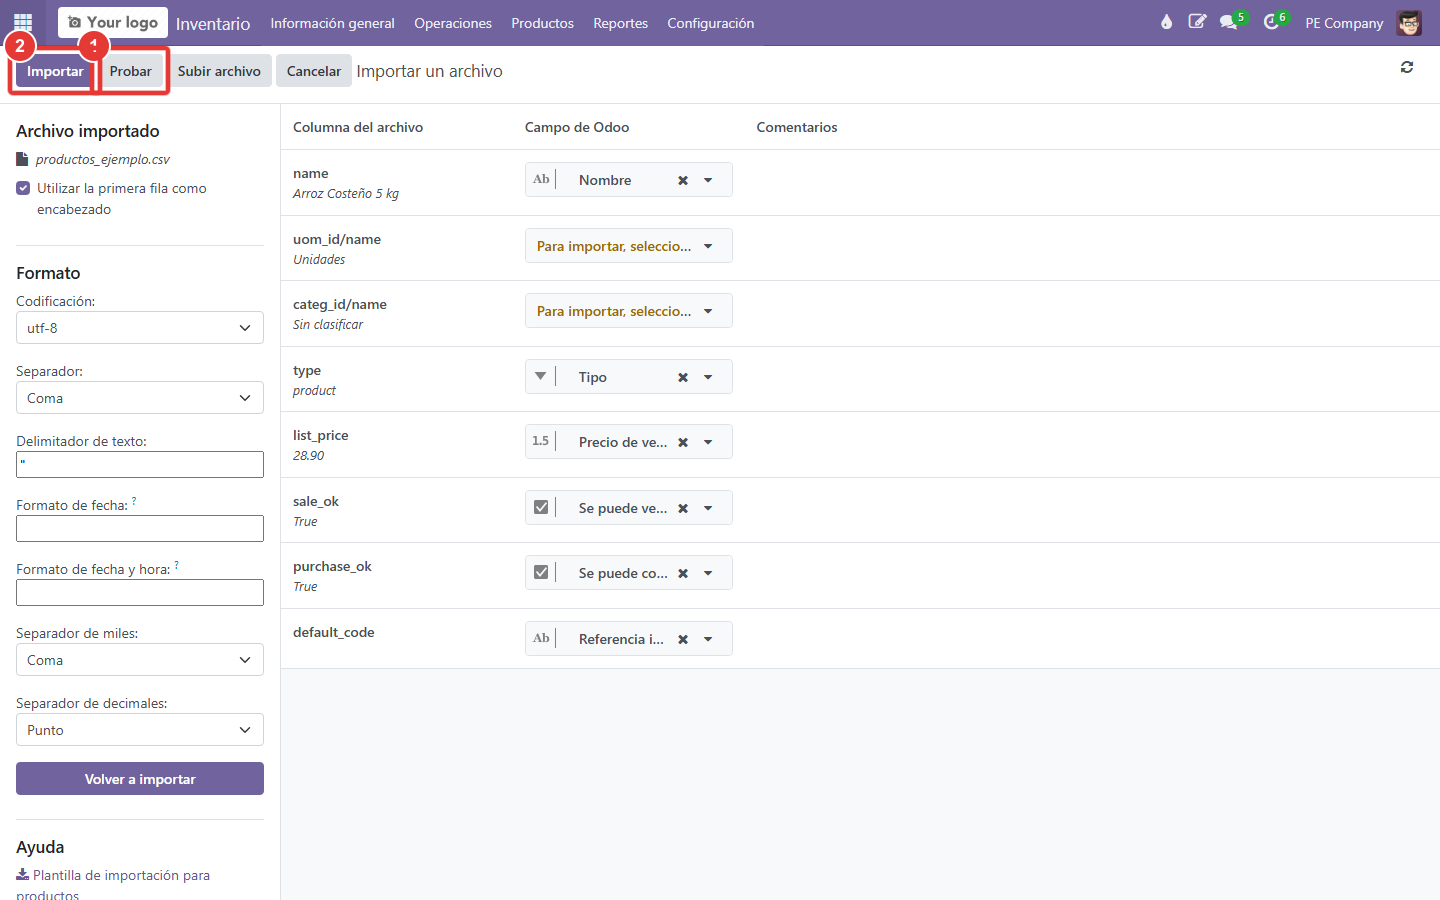1440x900 pixels.
Task: Click the refresh icon at top right
Action: pos(1407,67)
